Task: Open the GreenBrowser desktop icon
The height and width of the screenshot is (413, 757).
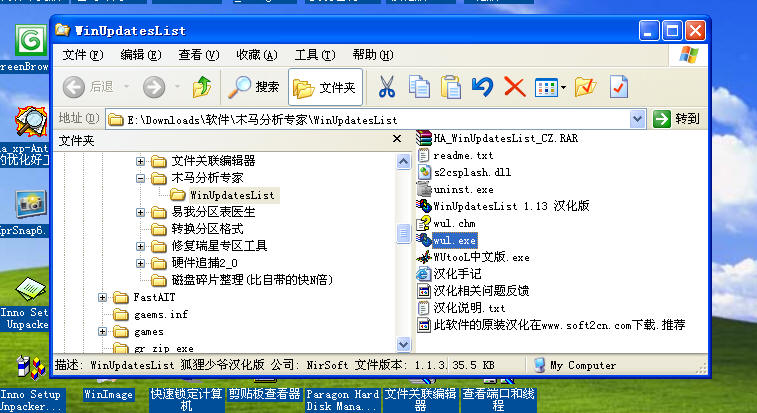Action: coord(31,41)
